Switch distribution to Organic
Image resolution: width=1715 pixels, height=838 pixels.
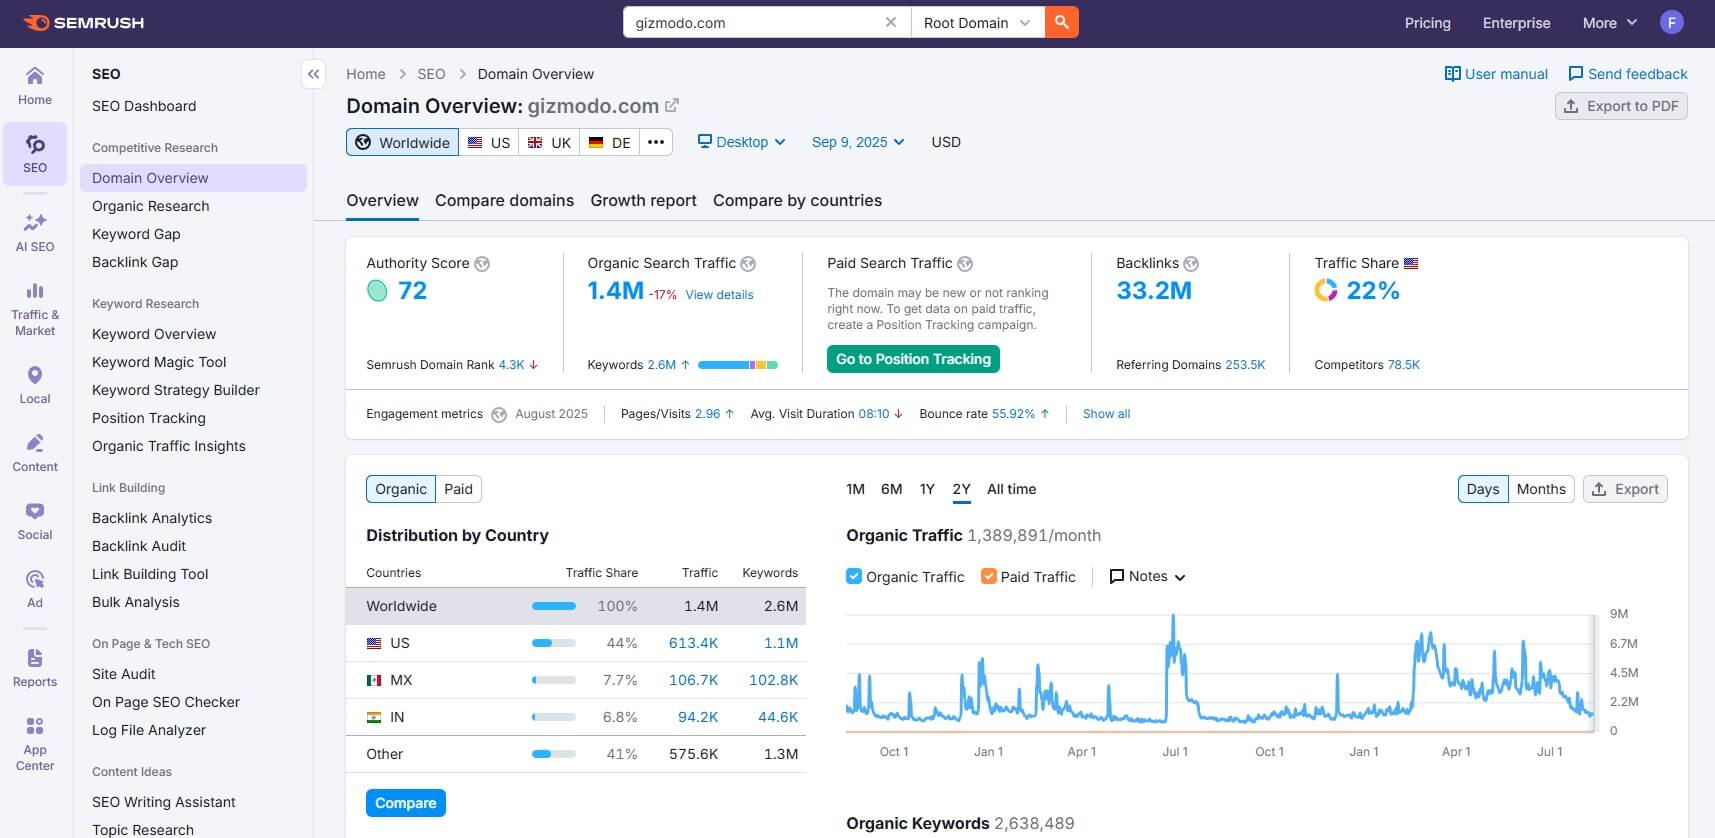tap(401, 489)
